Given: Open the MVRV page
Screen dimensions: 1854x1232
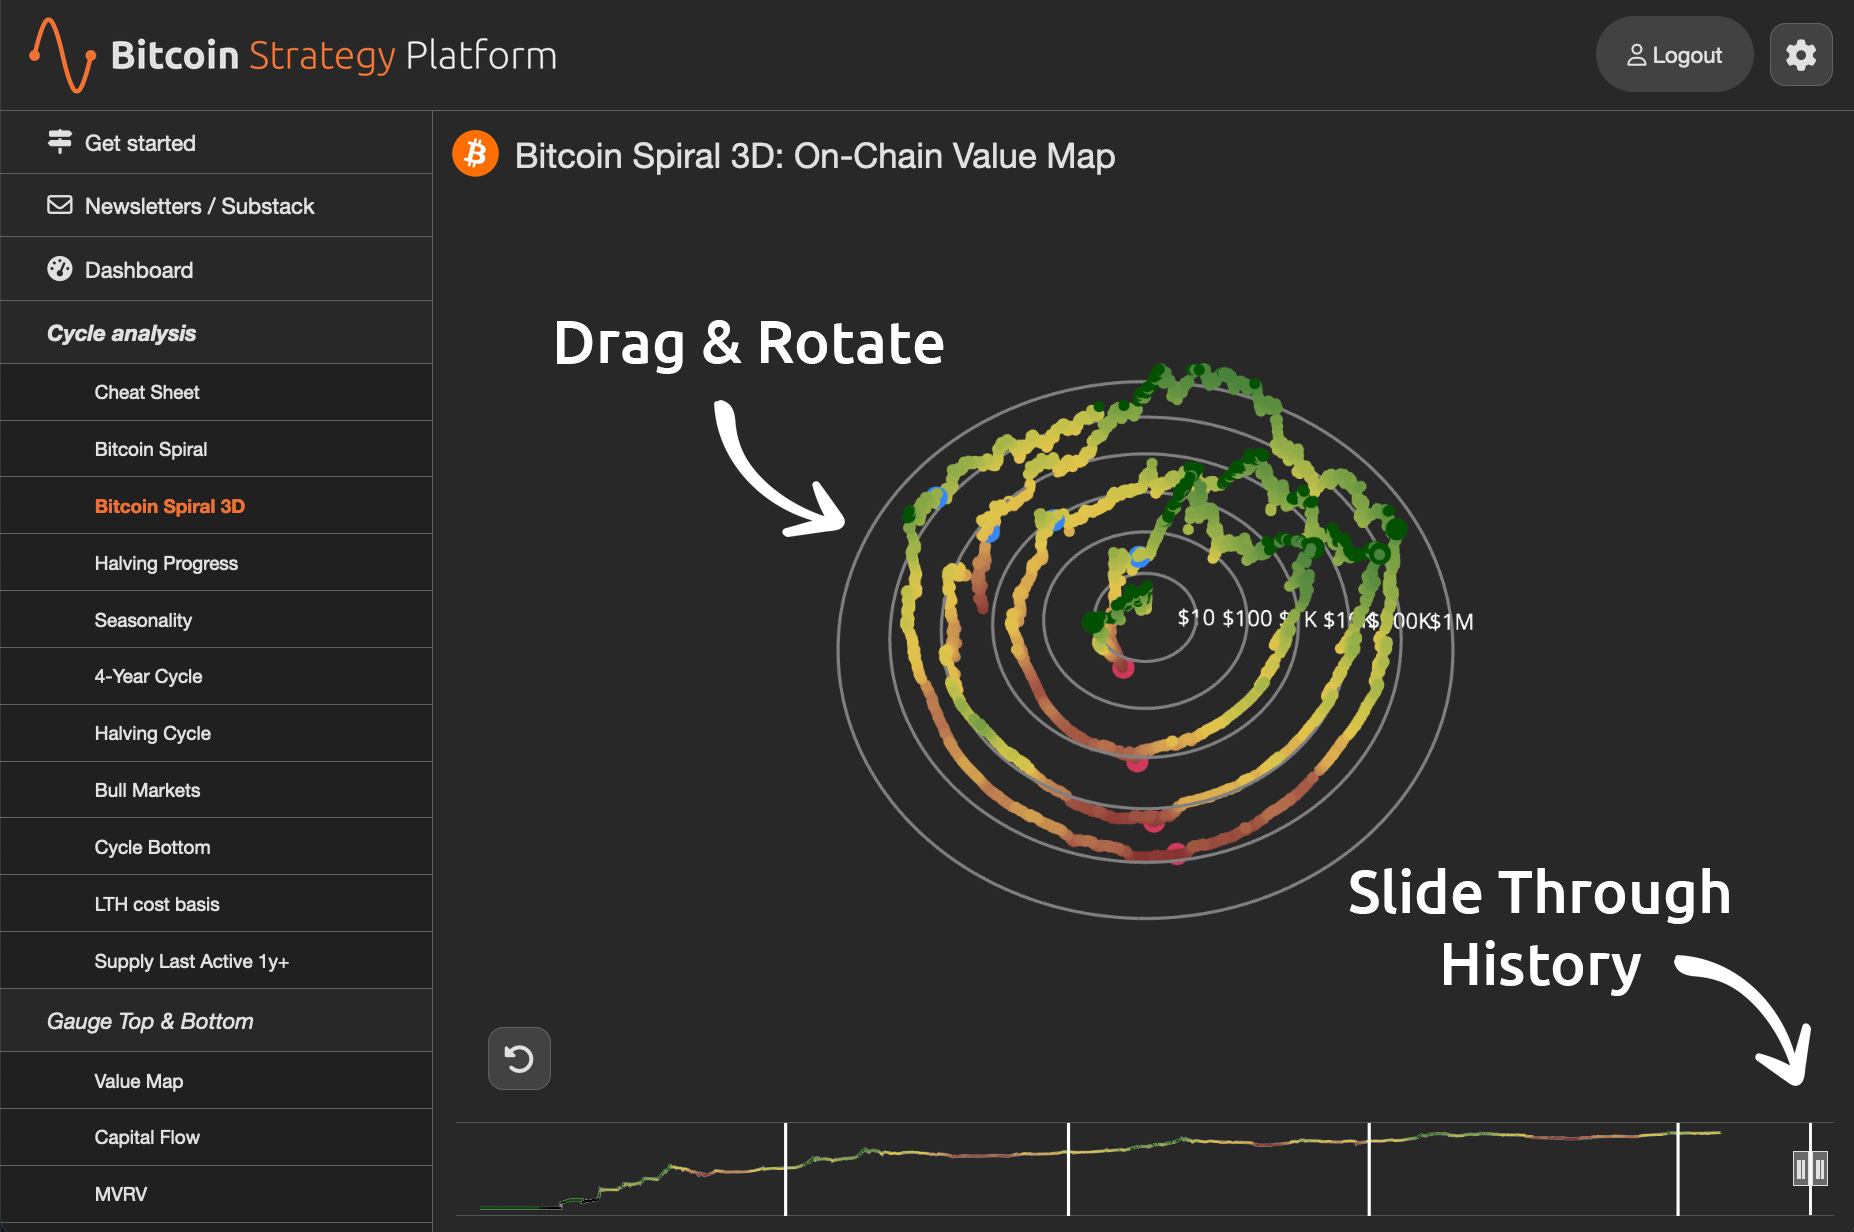Looking at the screenshot, I should click(x=216, y=1194).
